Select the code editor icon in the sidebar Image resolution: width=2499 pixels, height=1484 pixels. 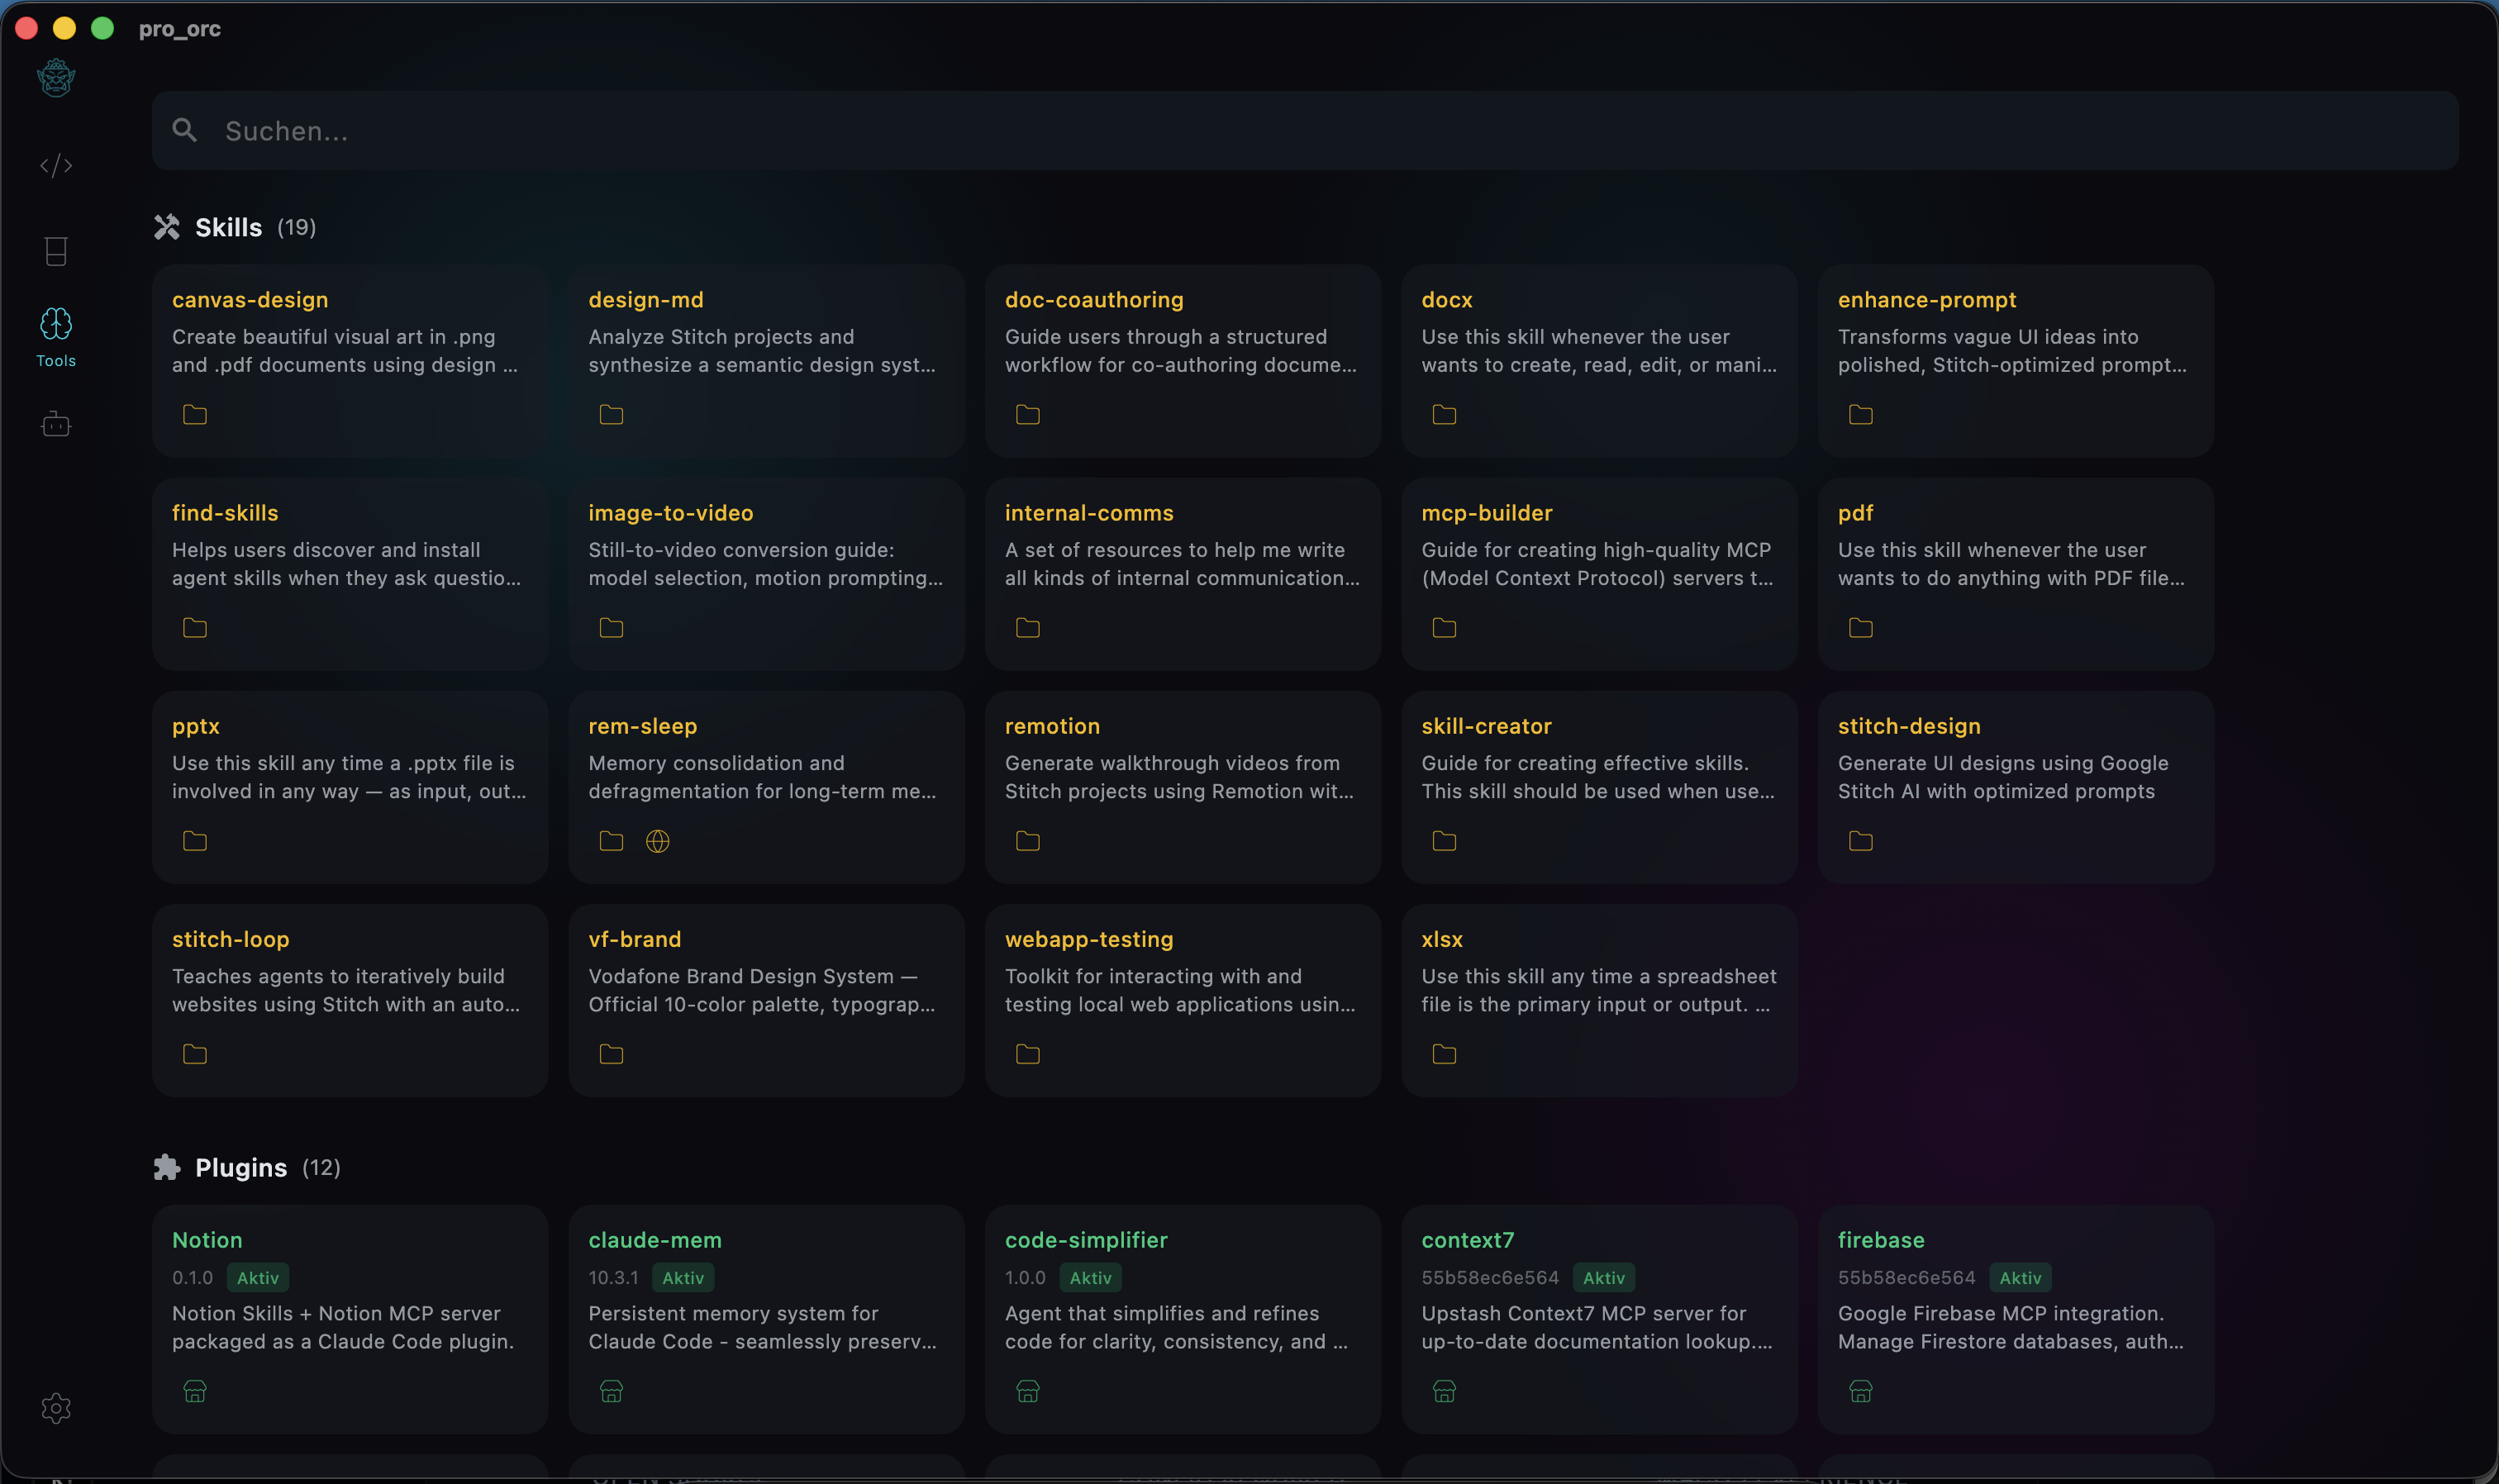coord(56,165)
